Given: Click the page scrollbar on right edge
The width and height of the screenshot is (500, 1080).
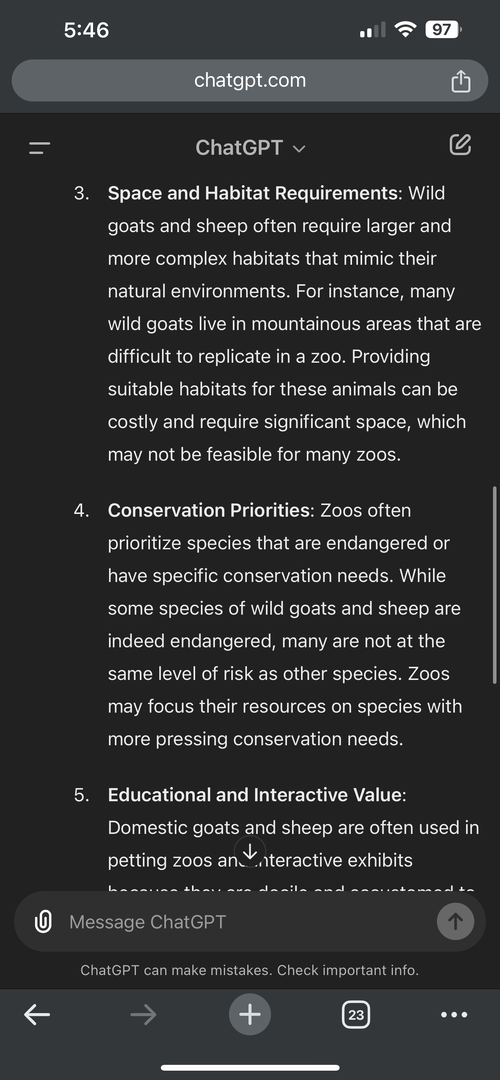Looking at the screenshot, I should [494, 584].
